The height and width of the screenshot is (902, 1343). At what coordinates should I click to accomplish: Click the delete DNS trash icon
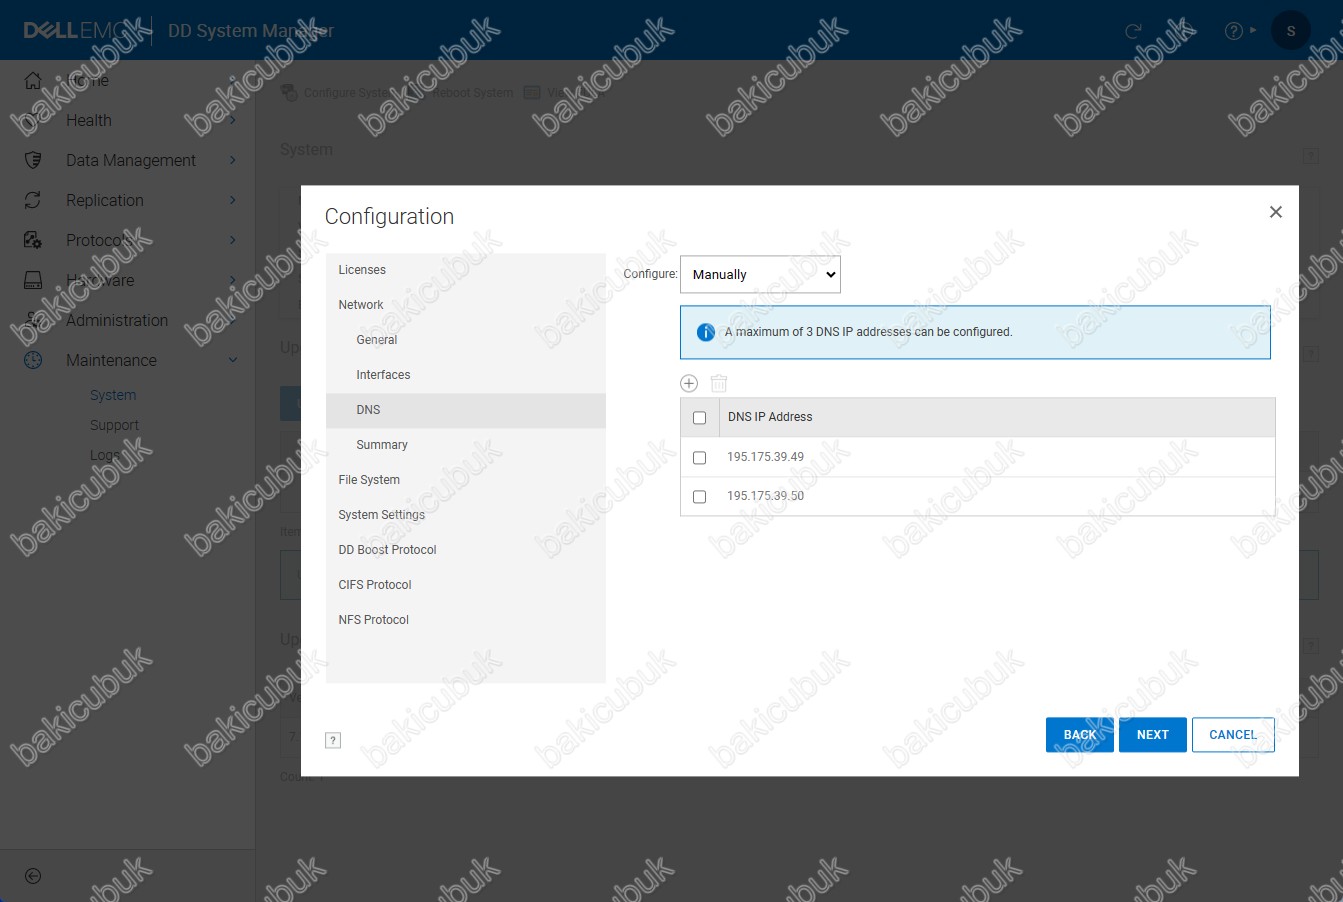pyautogui.click(x=718, y=383)
